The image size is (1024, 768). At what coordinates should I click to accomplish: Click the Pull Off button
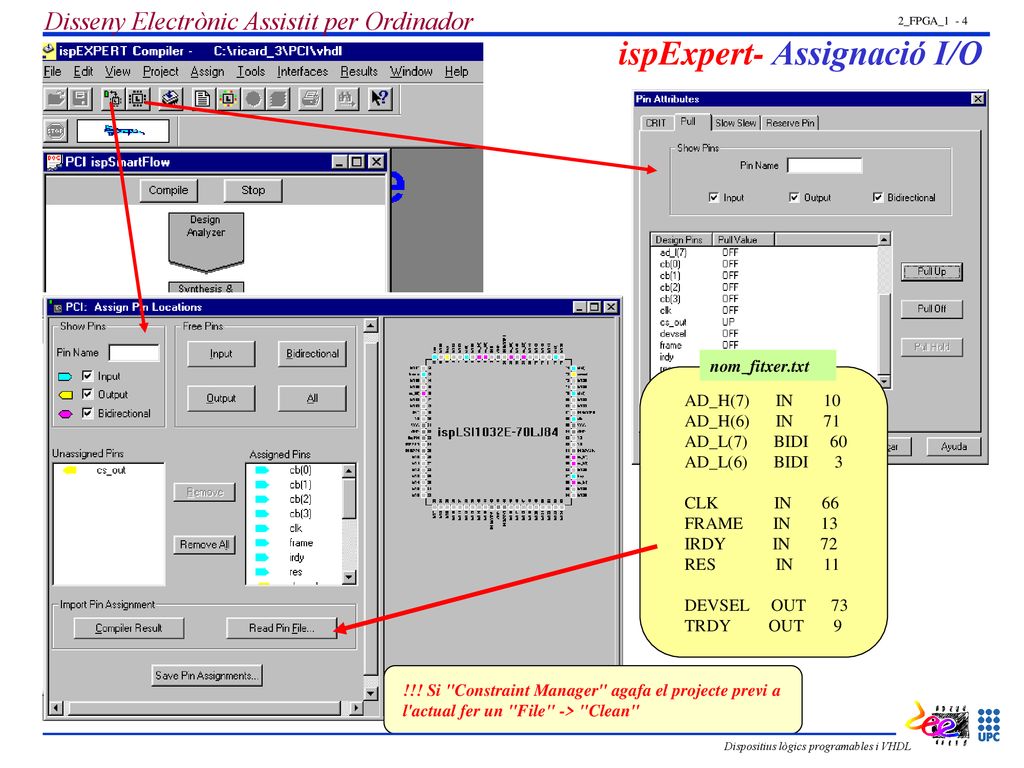point(931,308)
